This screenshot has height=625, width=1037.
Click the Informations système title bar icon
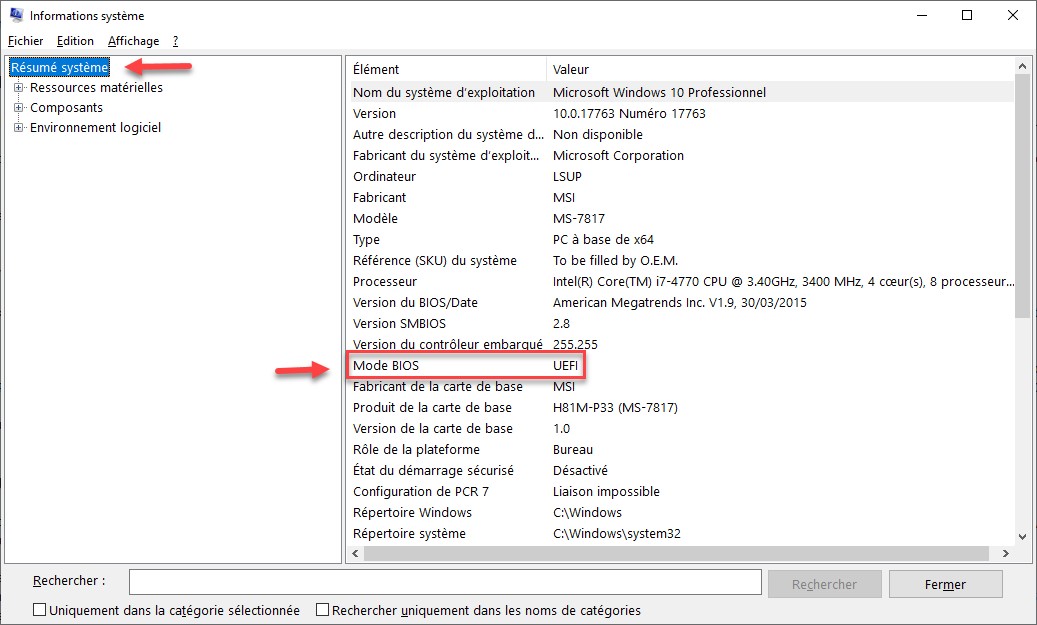click(16, 16)
